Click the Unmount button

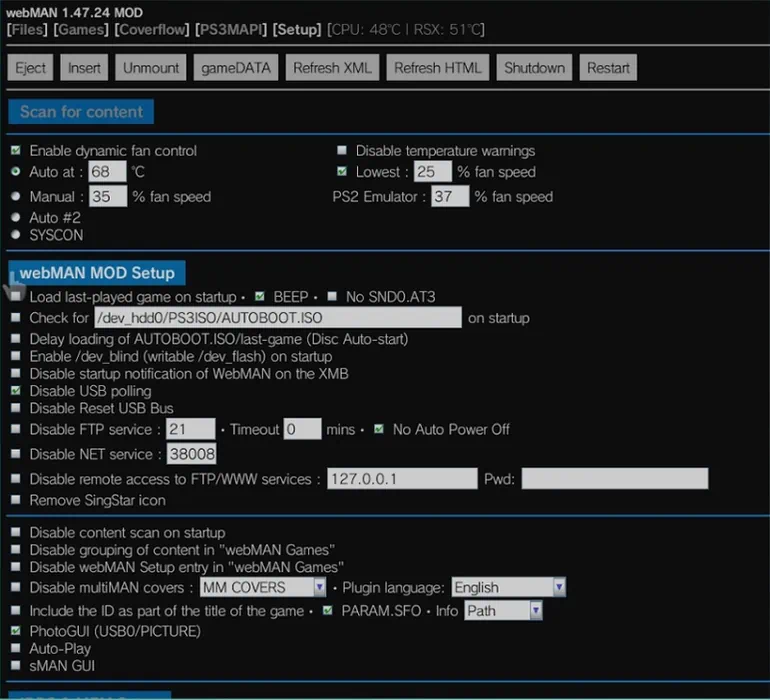click(x=151, y=68)
